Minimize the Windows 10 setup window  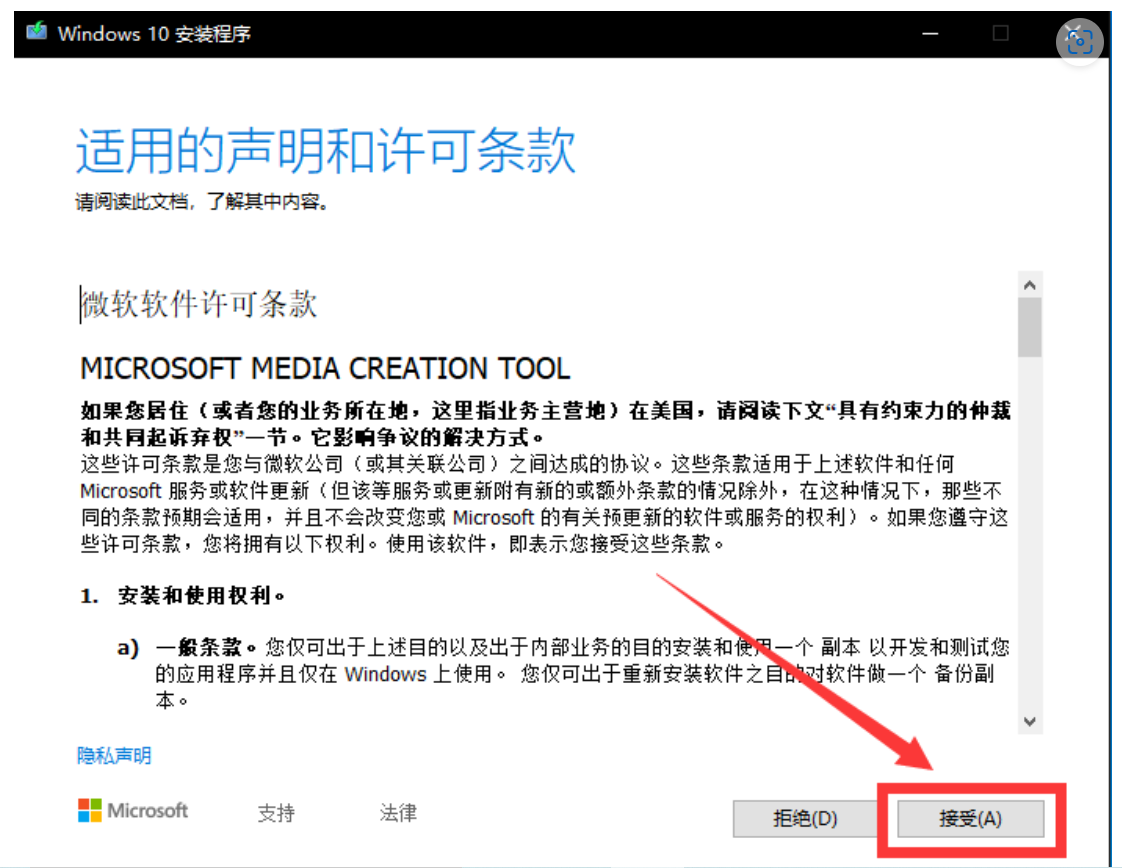930,34
